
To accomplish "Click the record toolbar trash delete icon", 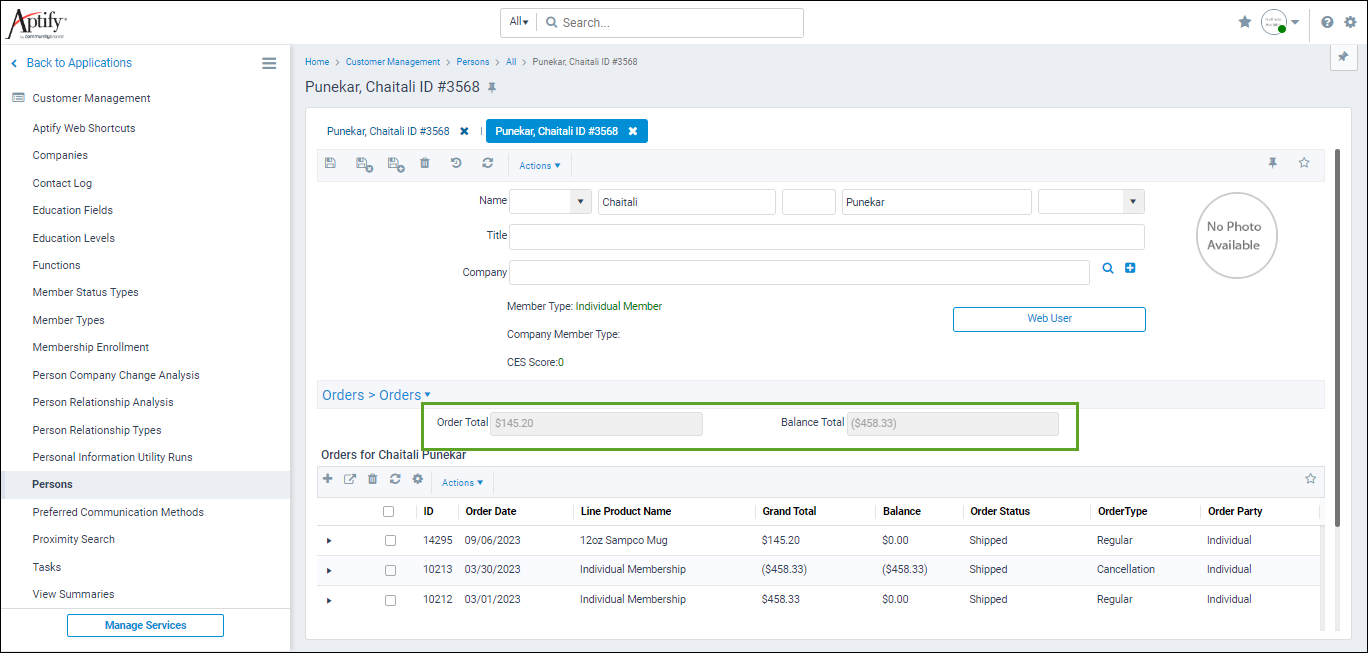I will 425,163.
